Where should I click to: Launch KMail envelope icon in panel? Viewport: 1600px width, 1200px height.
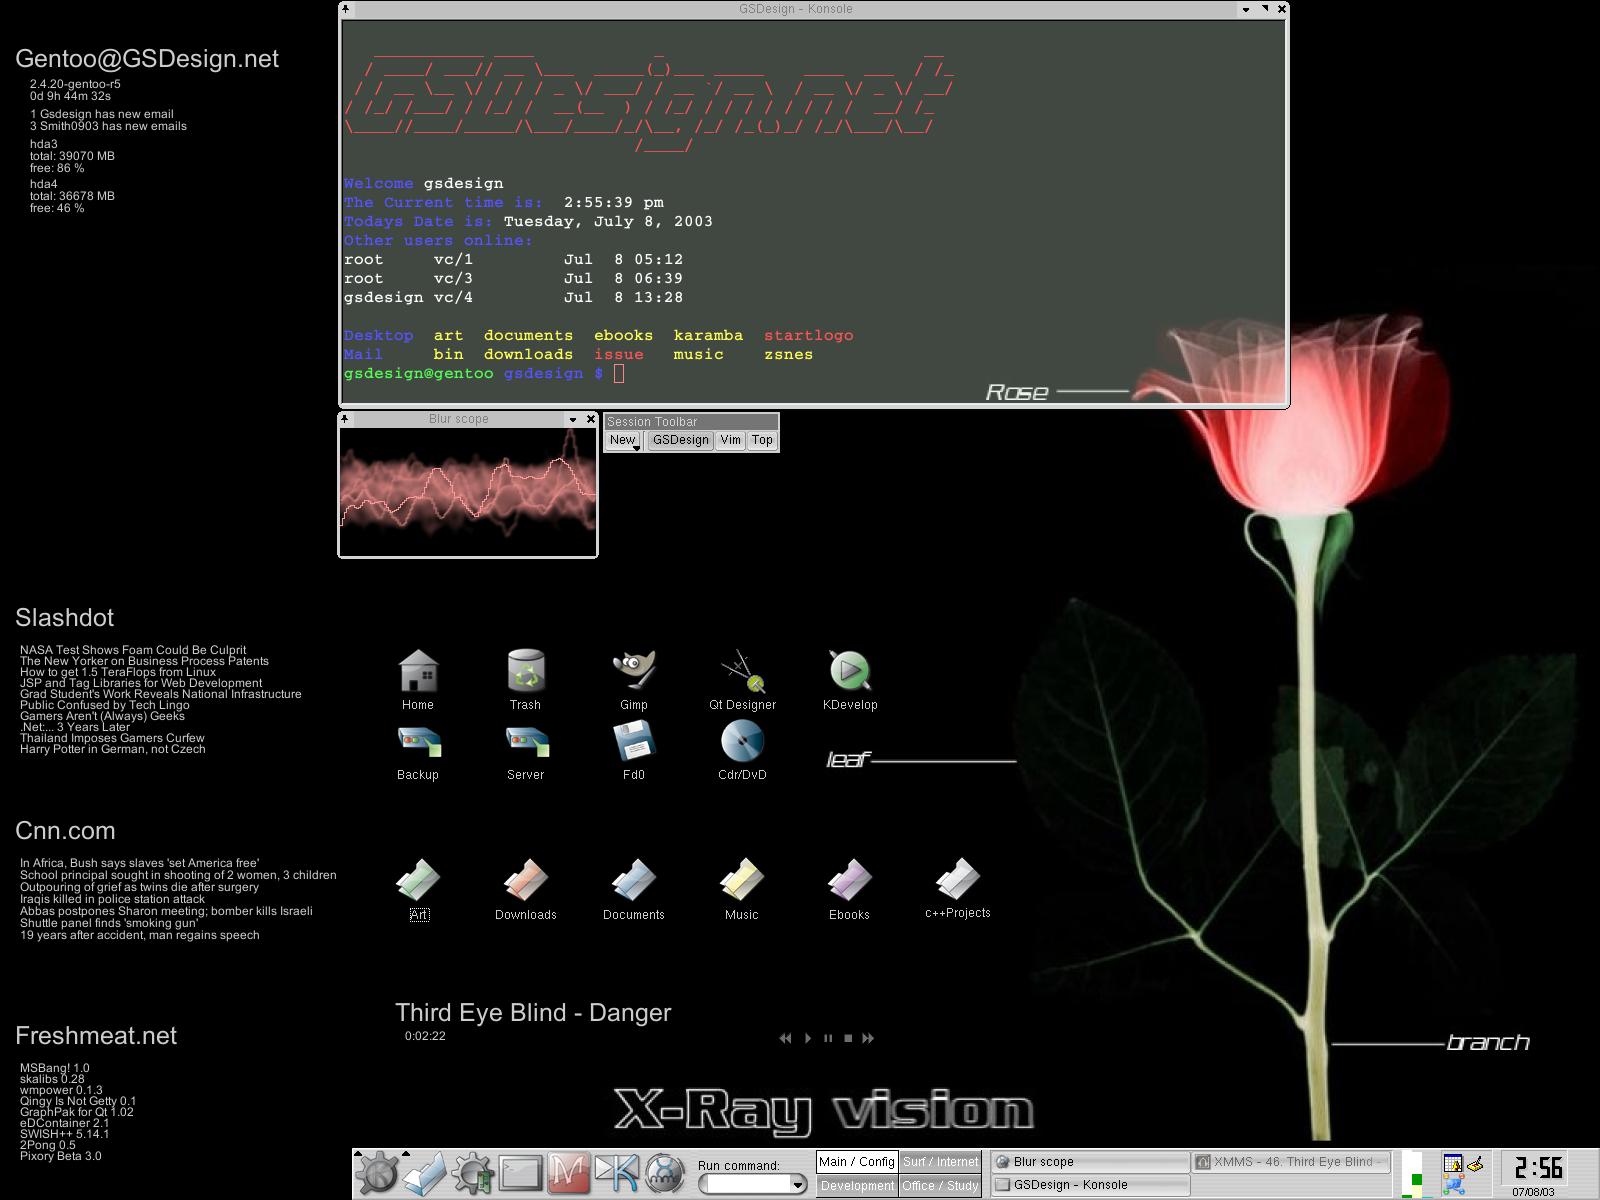[616, 1174]
